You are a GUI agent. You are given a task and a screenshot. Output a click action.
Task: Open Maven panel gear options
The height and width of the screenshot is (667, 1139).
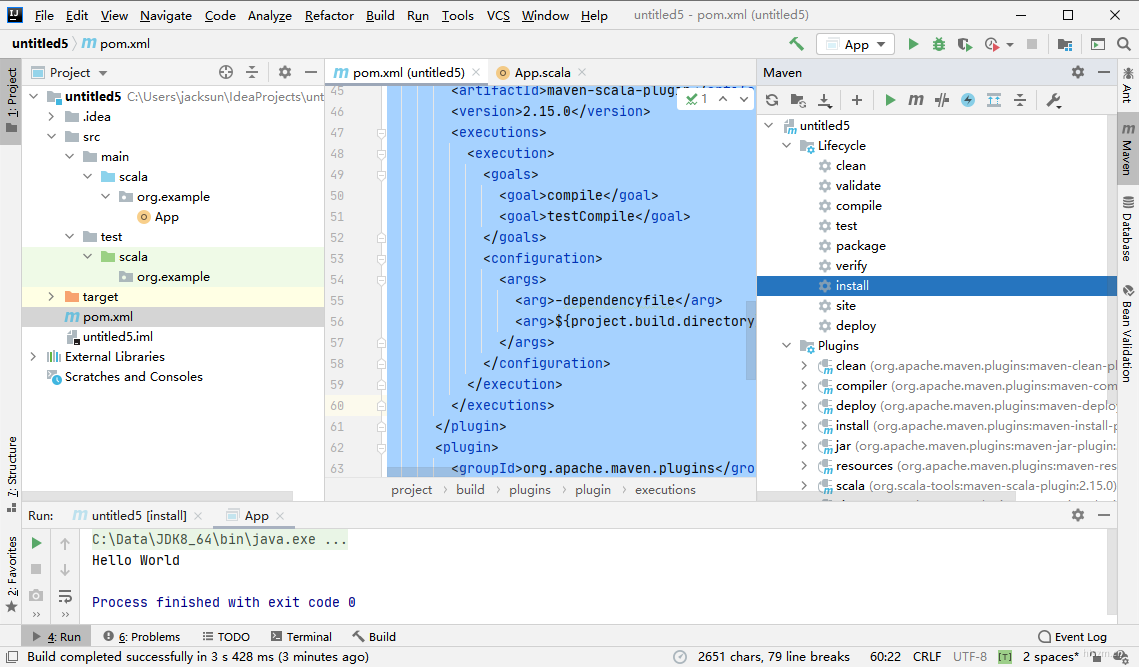[x=1078, y=72]
